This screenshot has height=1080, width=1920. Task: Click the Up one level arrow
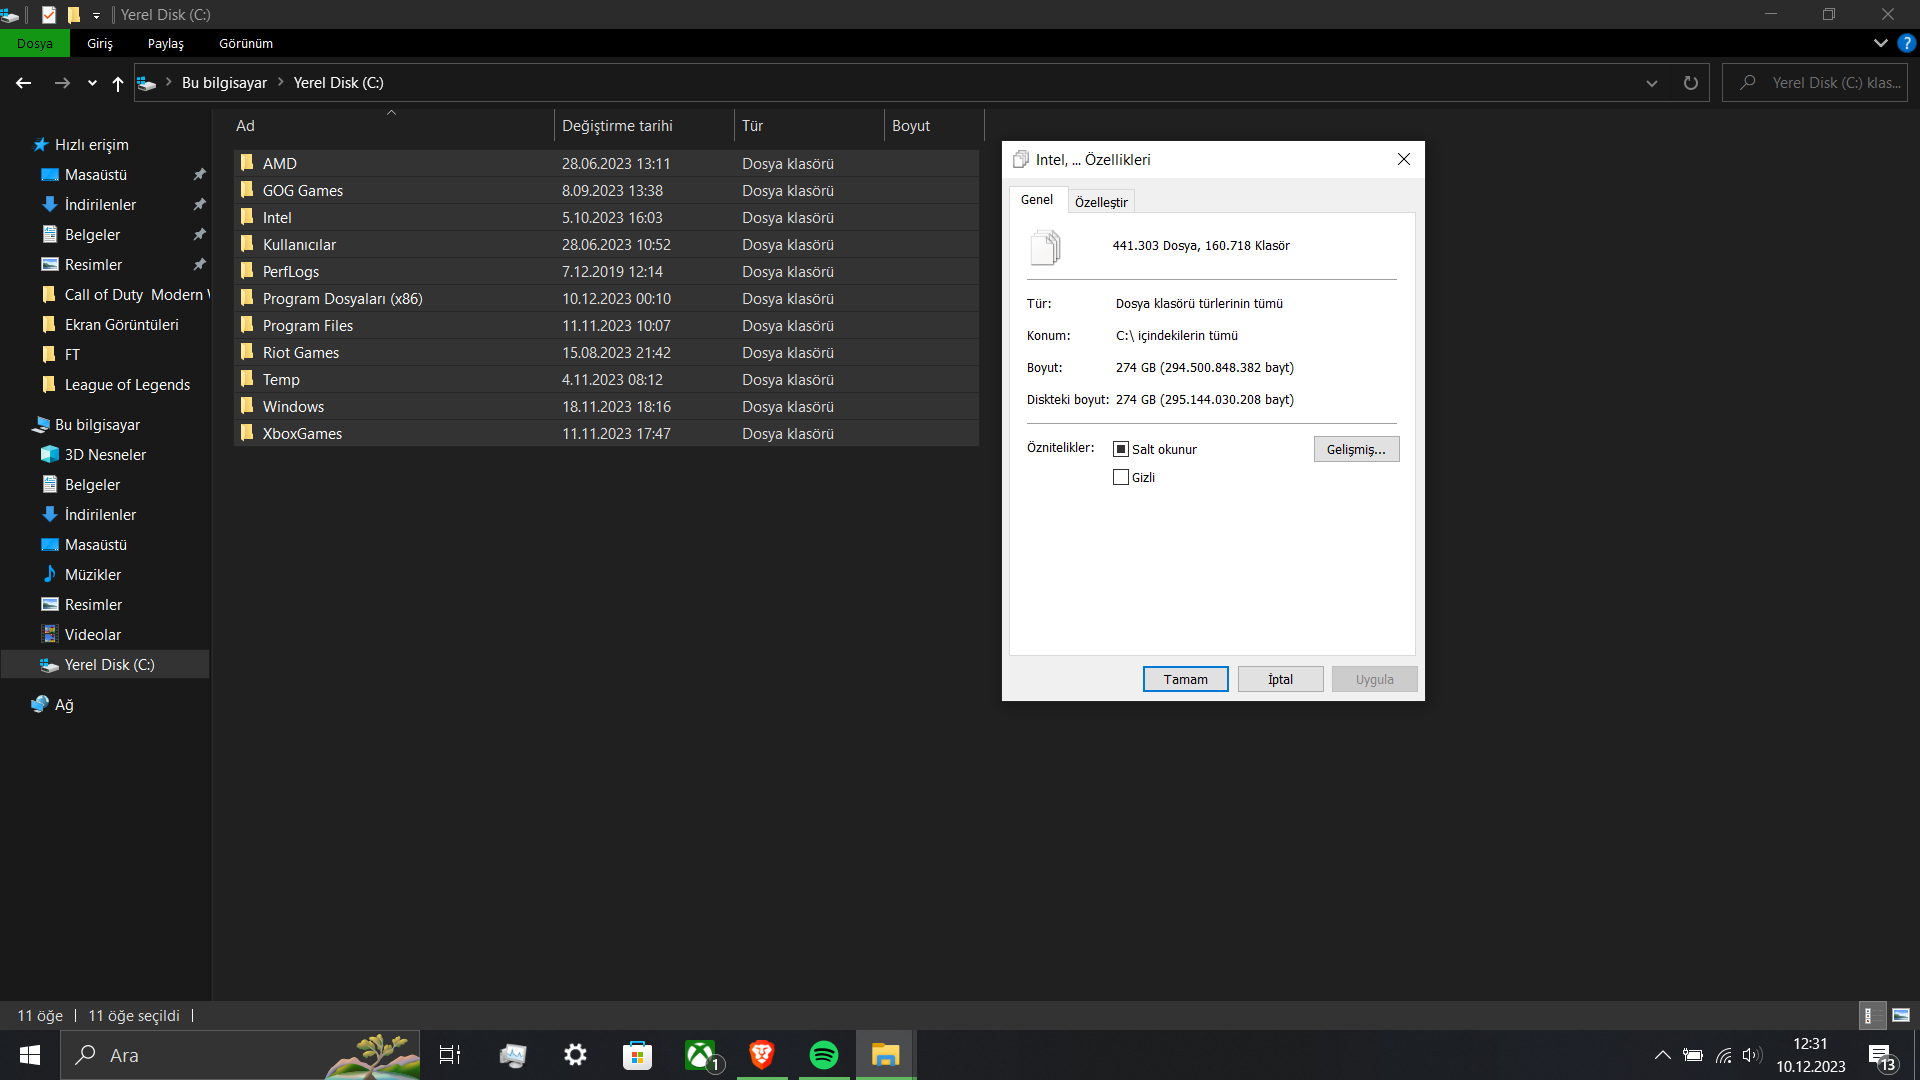(x=118, y=84)
